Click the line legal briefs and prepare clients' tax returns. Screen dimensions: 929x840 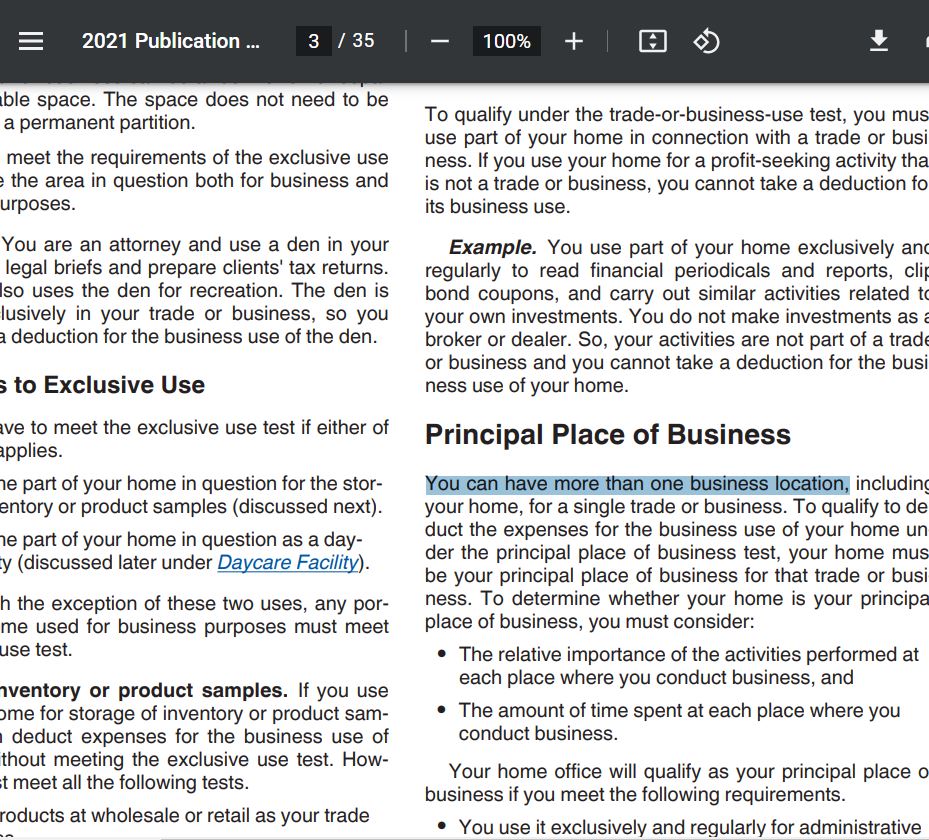click(x=197, y=268)
